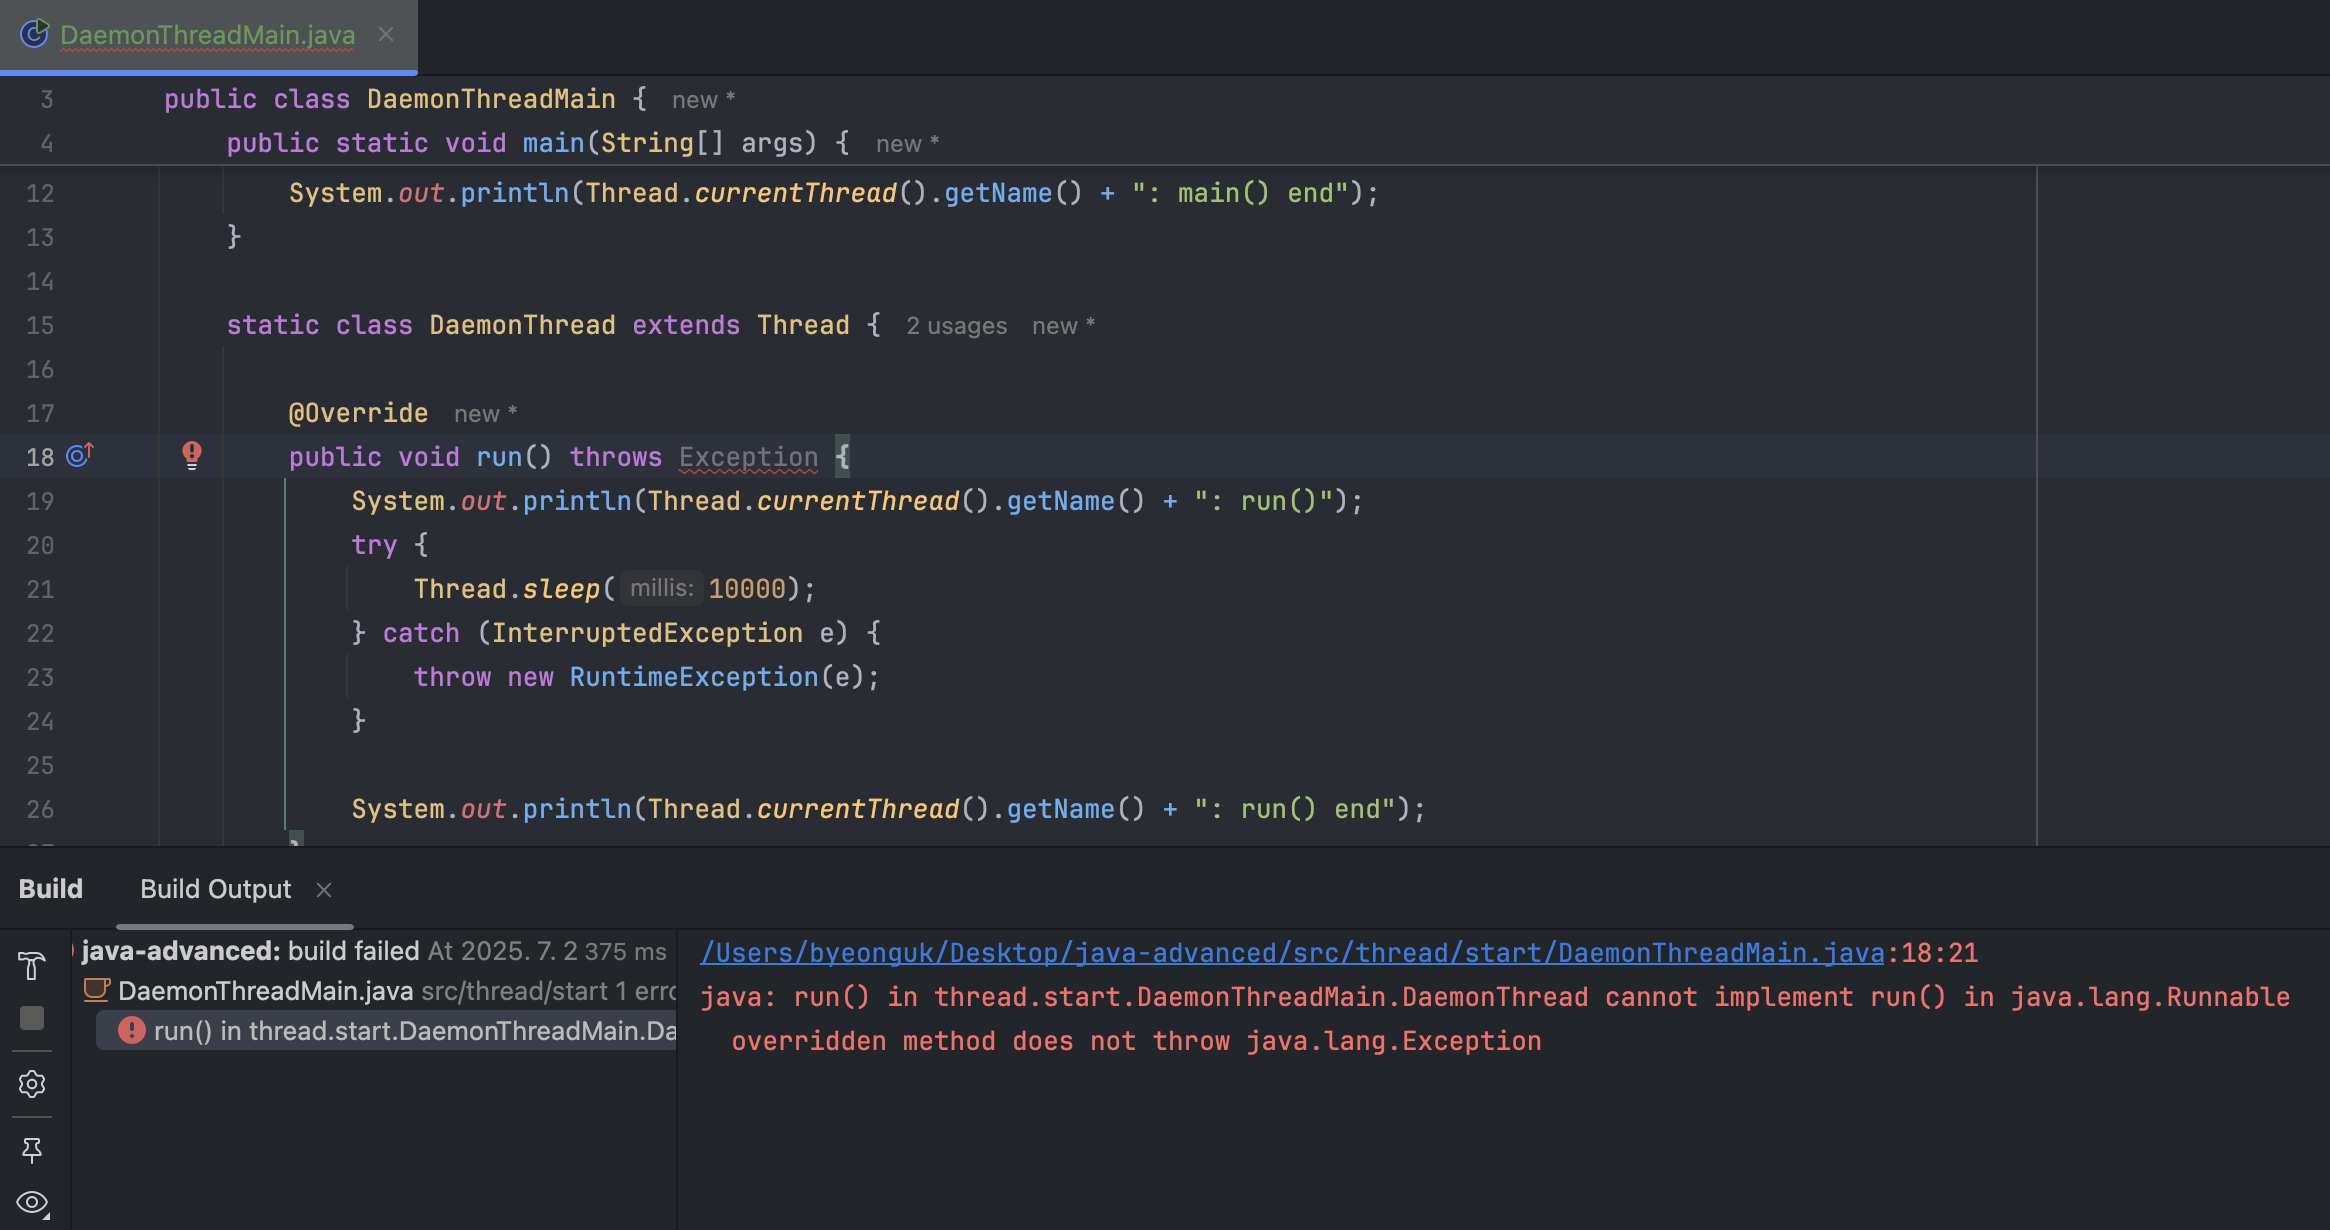Viewport: 2330px width, 1230px height.
Task: Toggle the pin tab icon
Action: [x=32, y=1150]
